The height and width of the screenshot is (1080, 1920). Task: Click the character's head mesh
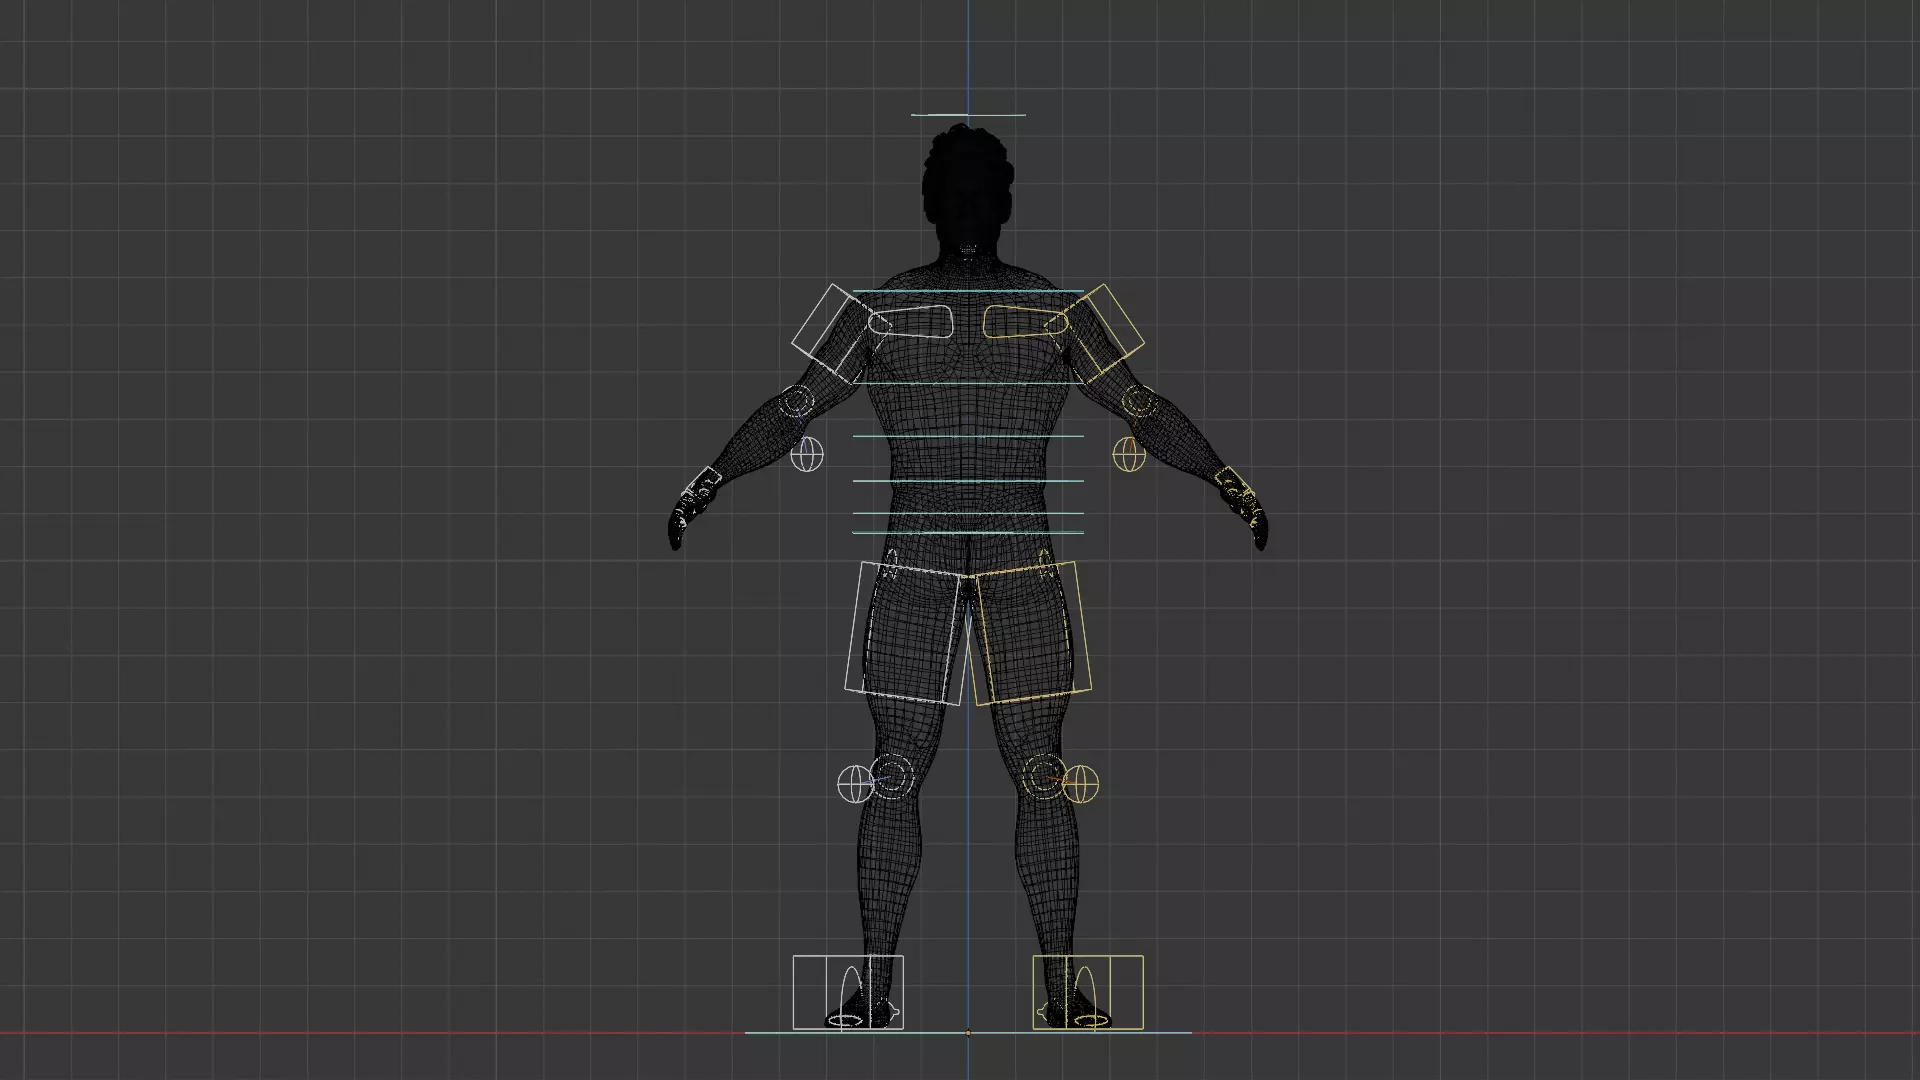click(x=966, y=190)
